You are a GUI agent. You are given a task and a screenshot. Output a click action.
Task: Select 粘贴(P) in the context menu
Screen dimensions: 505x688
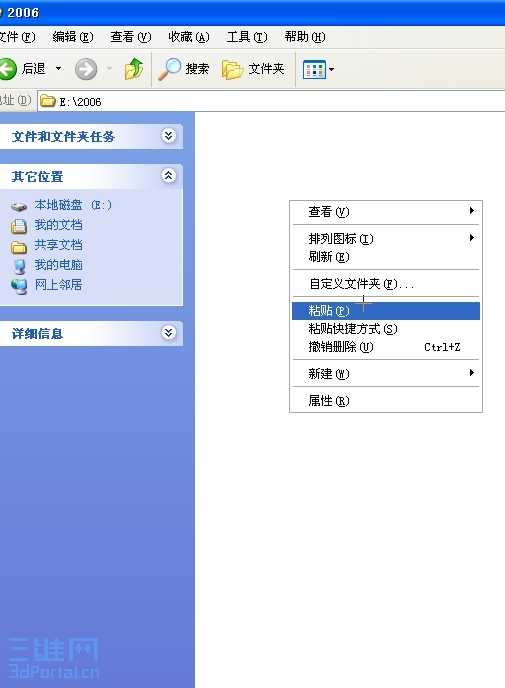pyautogui.click(x=386, y=311)
